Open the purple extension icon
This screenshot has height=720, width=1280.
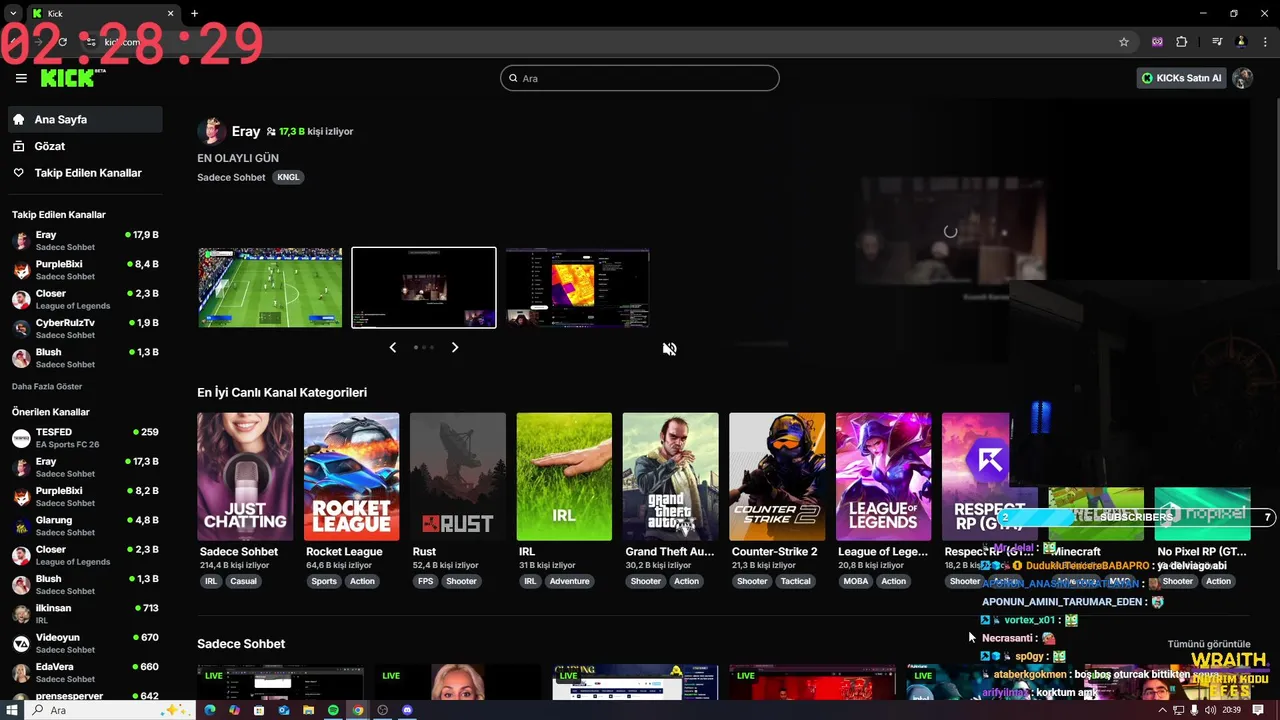1157,42
